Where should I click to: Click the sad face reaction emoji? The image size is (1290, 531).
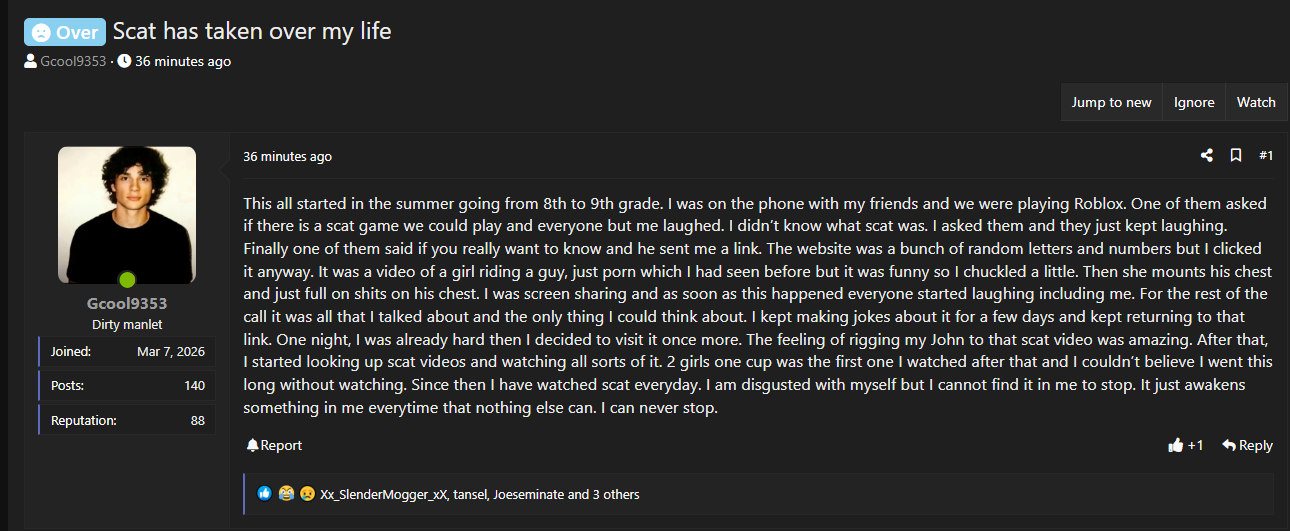point(306,493)
